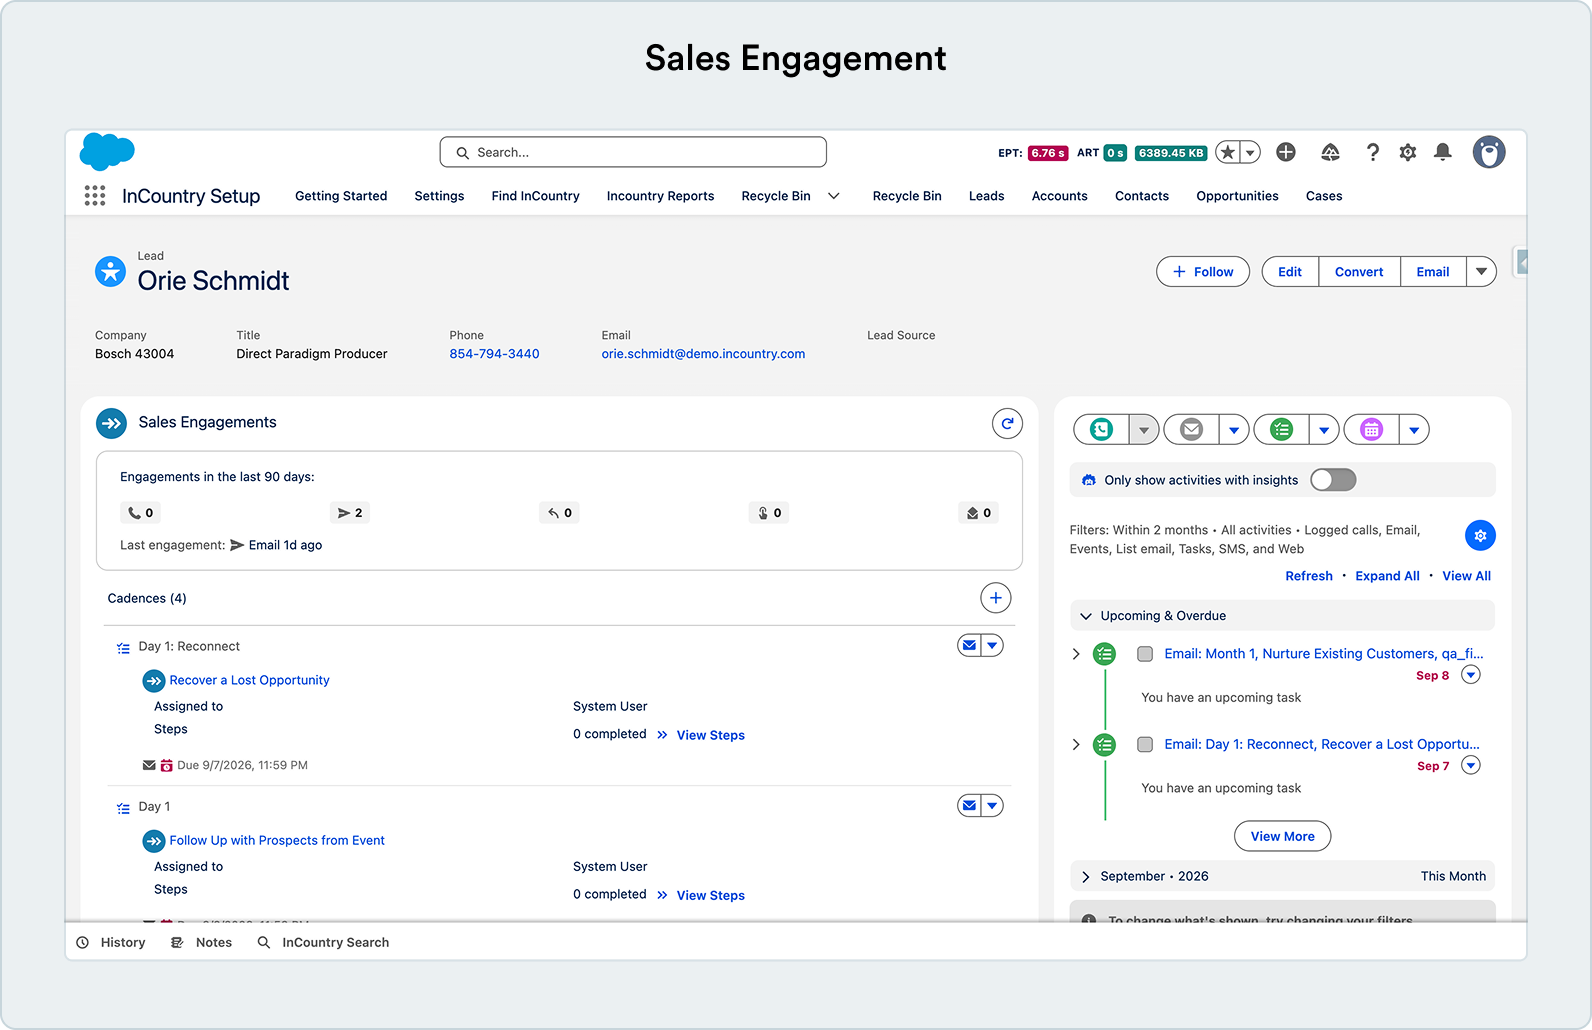Switch to the Leads tab

(x=986, y=196)
